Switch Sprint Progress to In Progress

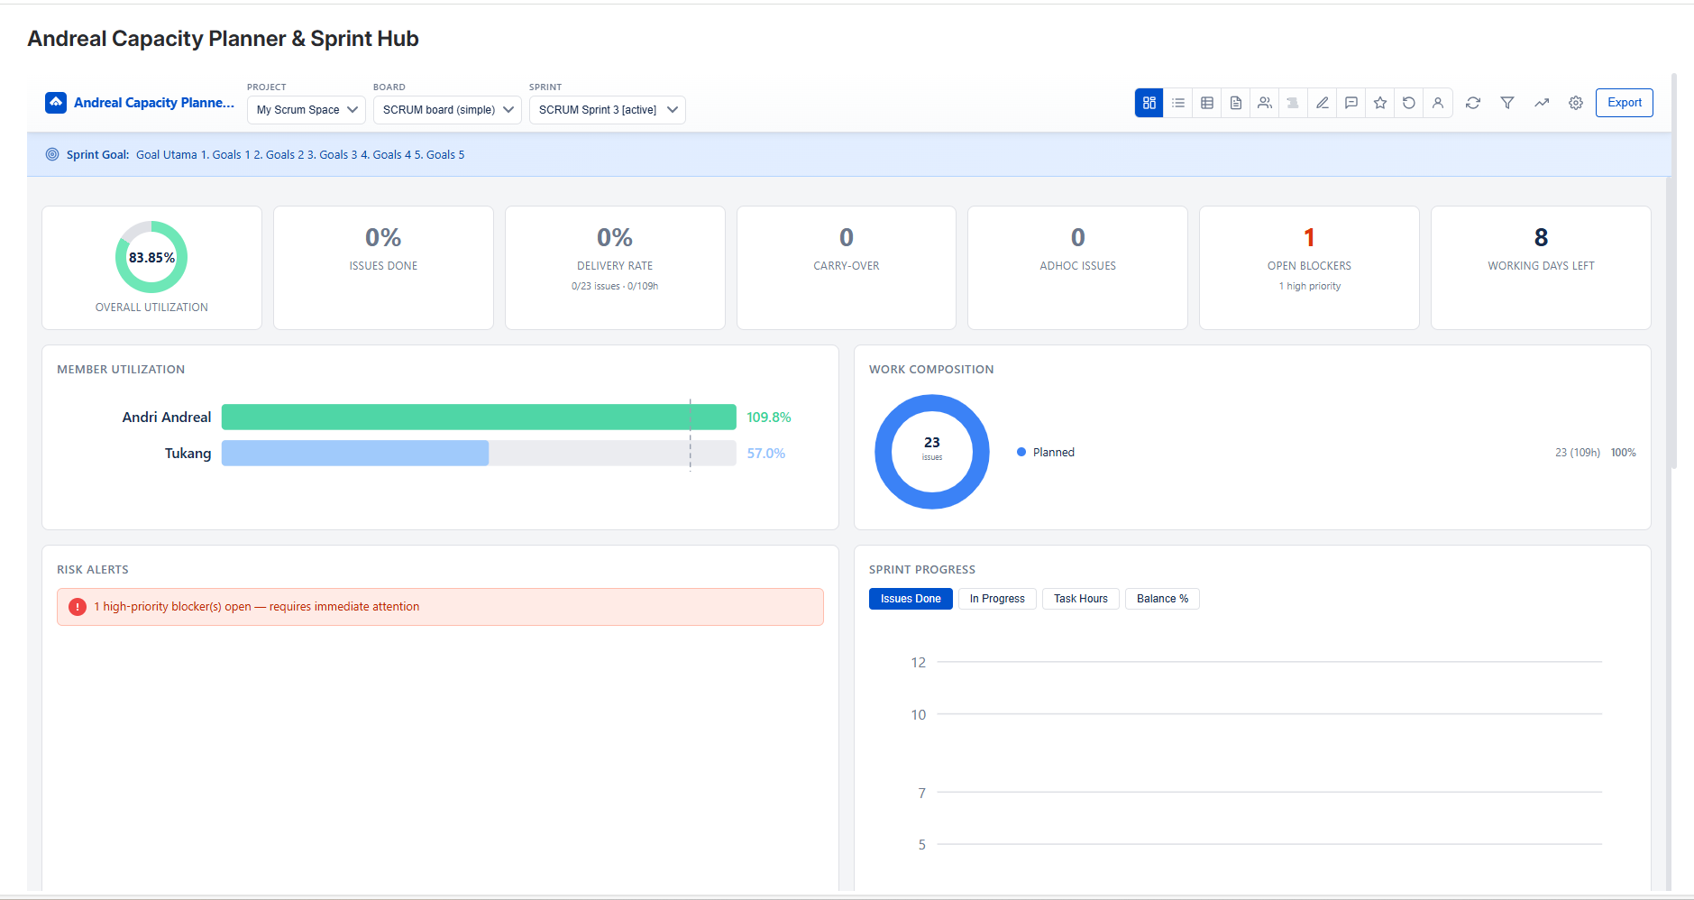click(997, 598)
